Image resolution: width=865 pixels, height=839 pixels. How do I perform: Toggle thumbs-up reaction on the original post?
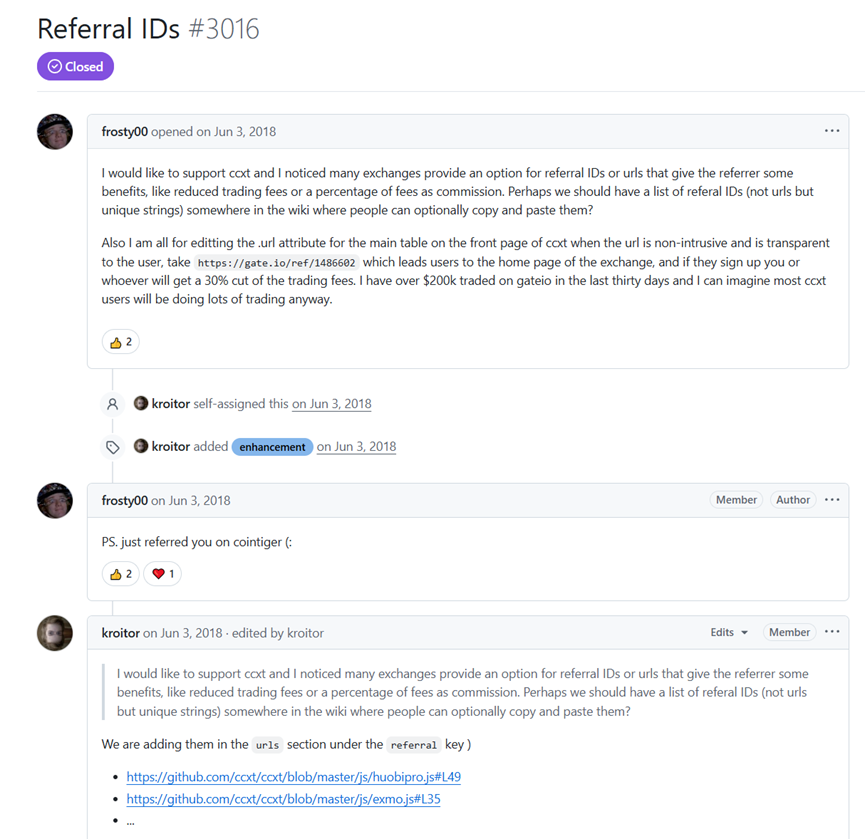click(x=120, y=342)
